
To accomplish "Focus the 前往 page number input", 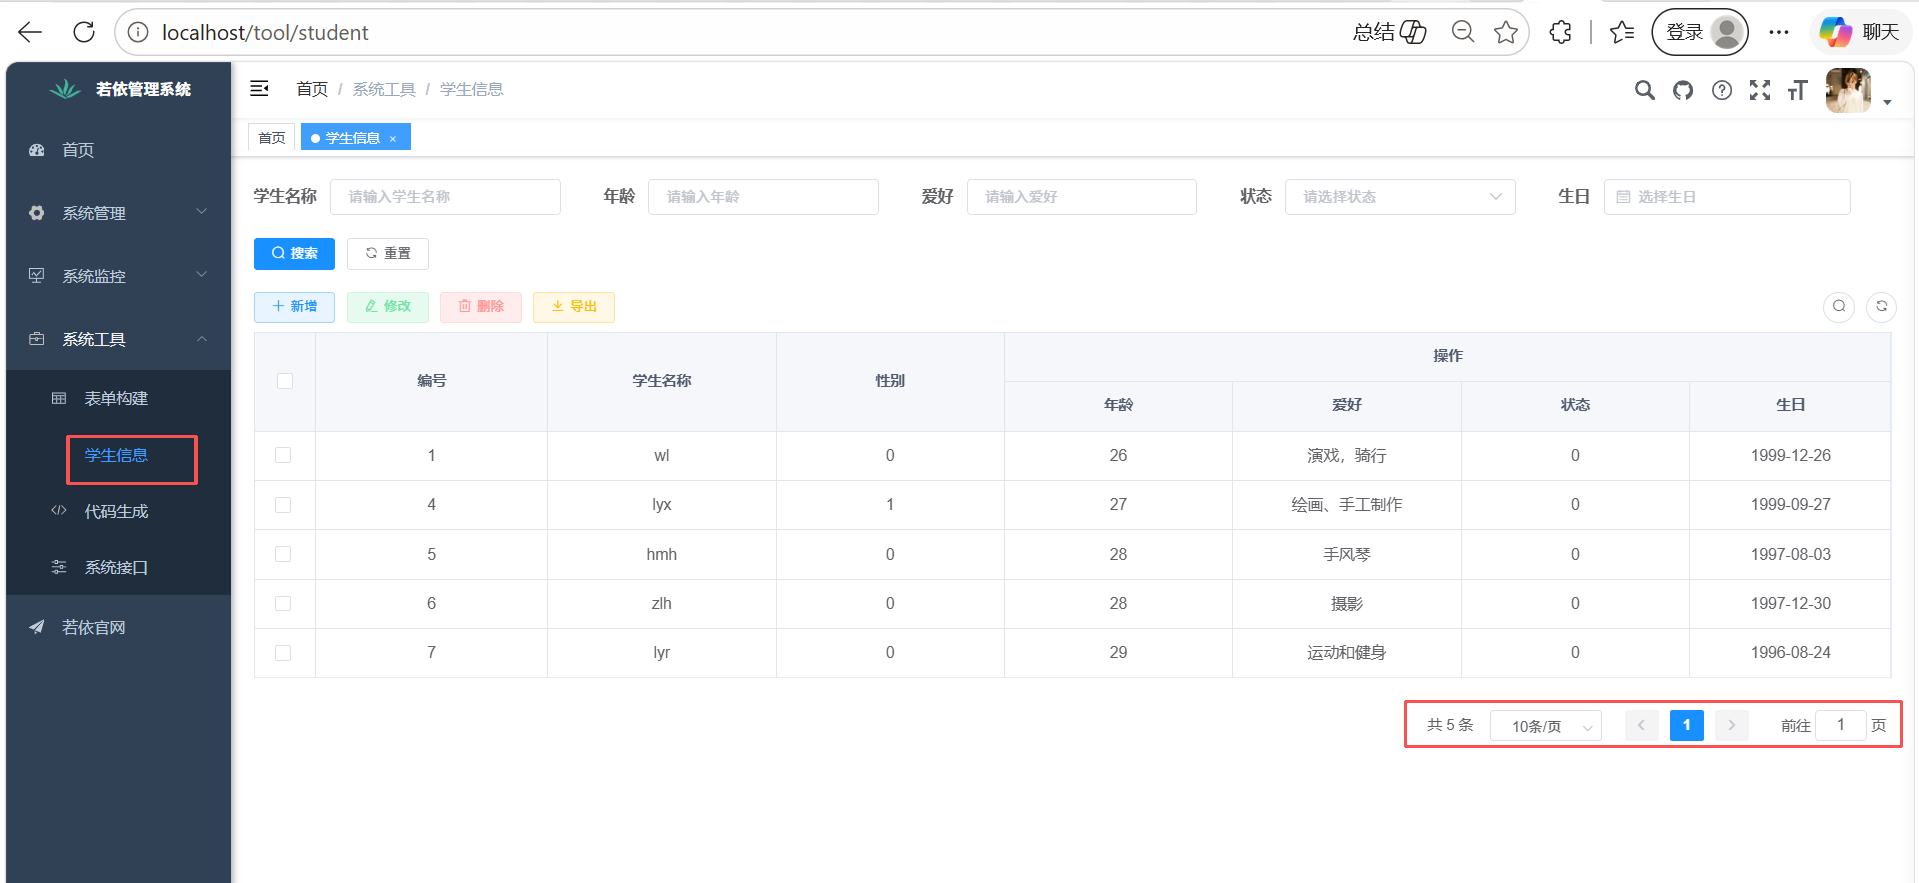I will click(1840, 725).
